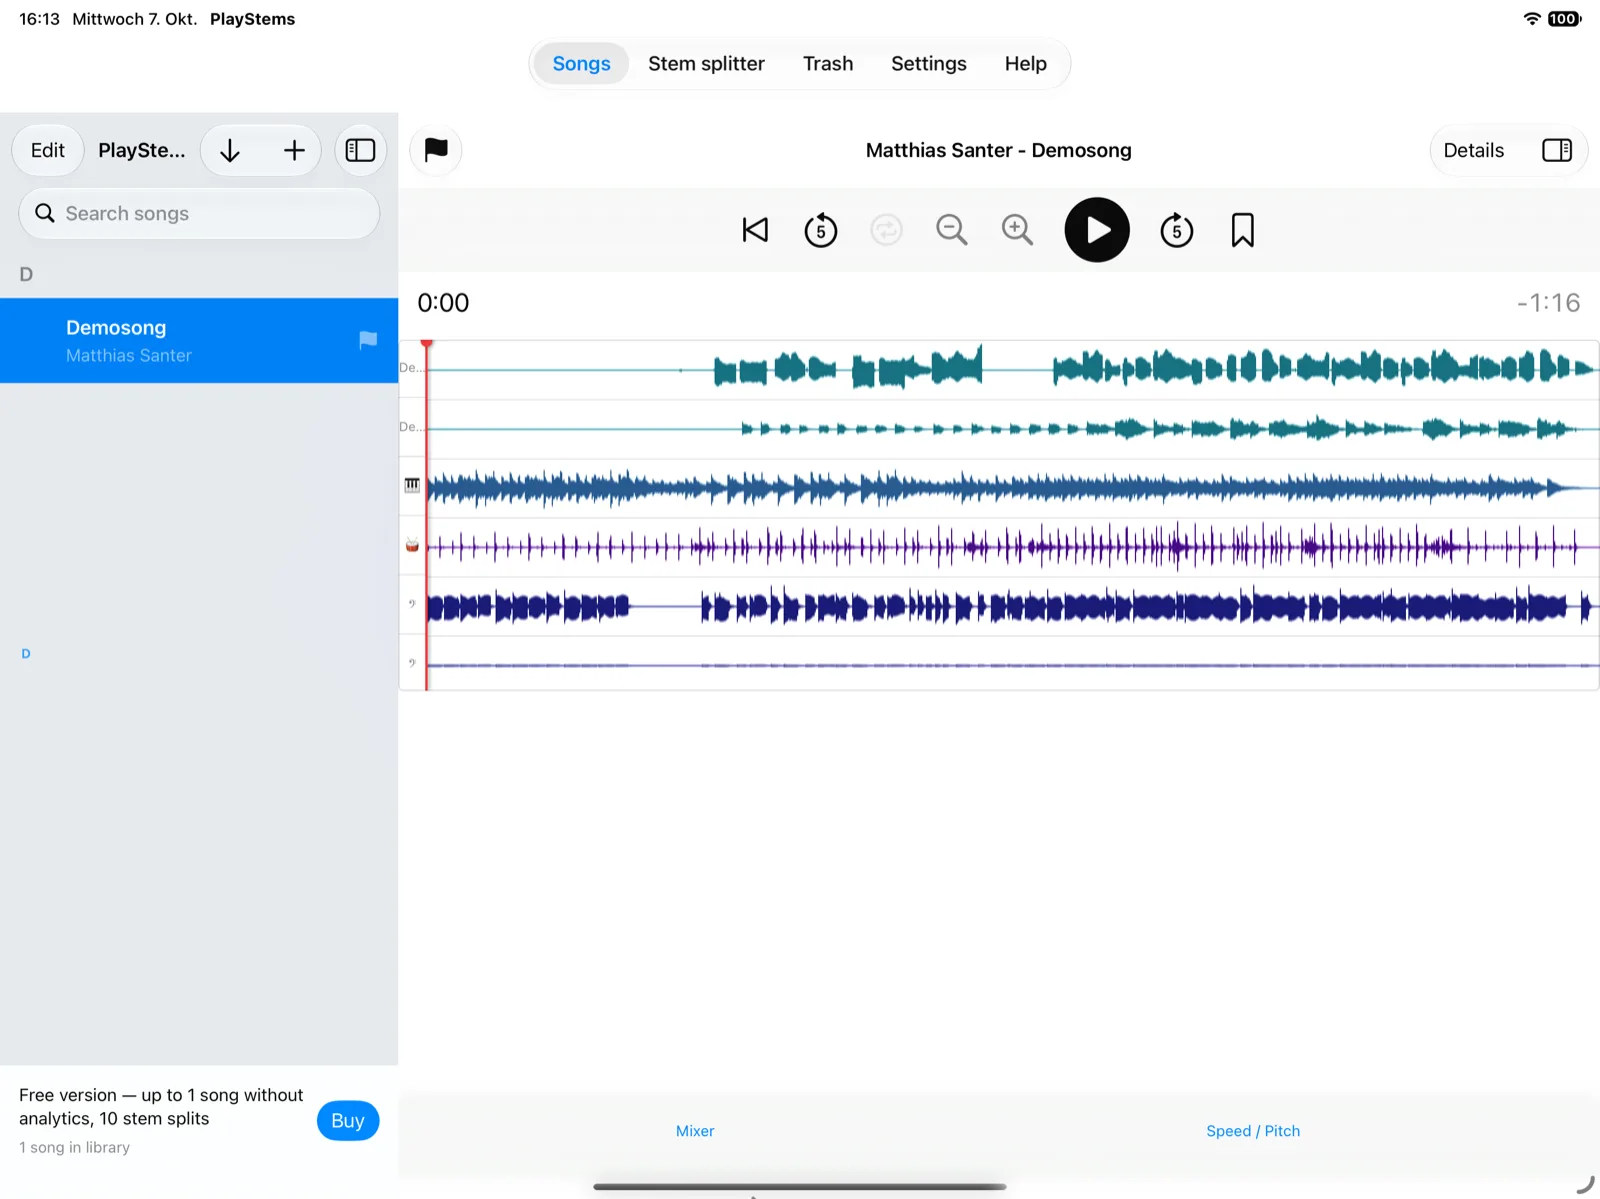Seek within the piano waveform track
The width and height of the screenshot is (1600, 1199).
point(1013,488)
